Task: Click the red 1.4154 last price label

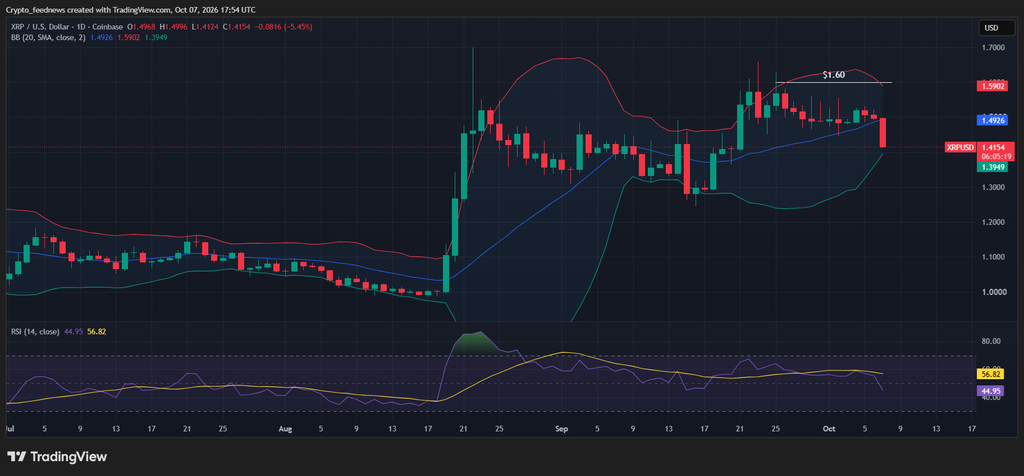Action: pyautogui.click(x=992, y=148)
